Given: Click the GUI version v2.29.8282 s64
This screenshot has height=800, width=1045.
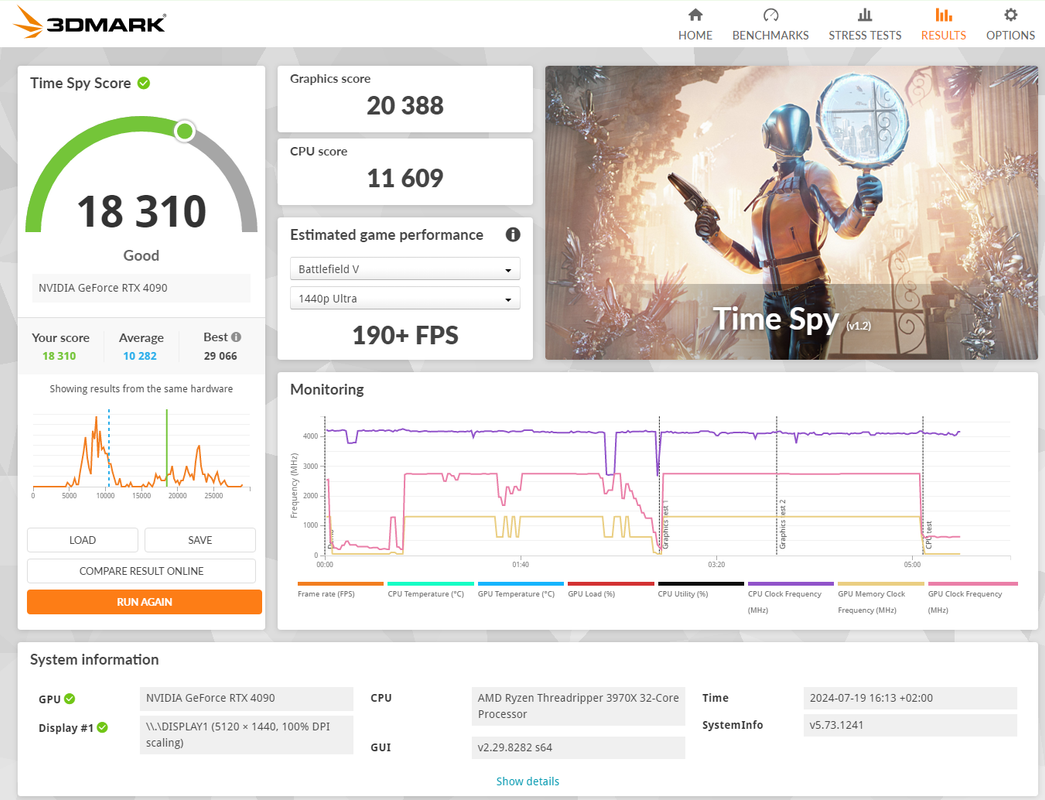Looking at the screenshot, I should (578, 747).
